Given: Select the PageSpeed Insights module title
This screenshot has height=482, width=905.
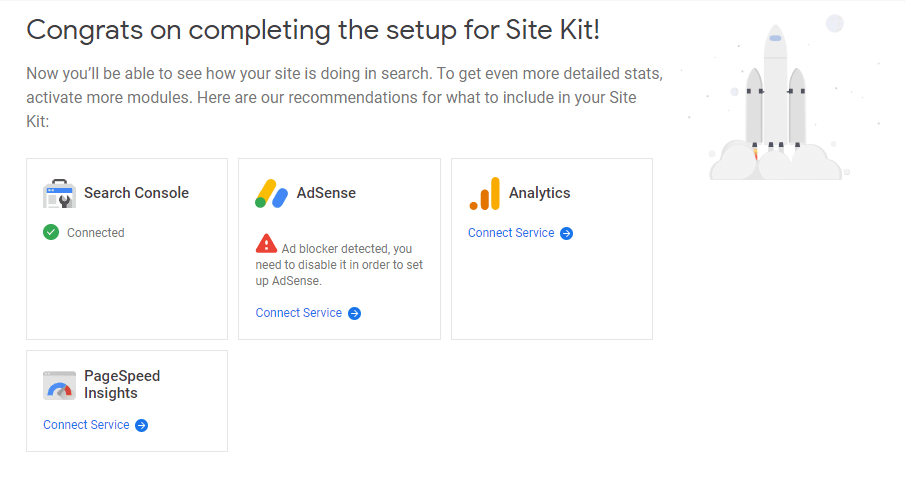Looking at the screenshot, I should tap(122, 384).
